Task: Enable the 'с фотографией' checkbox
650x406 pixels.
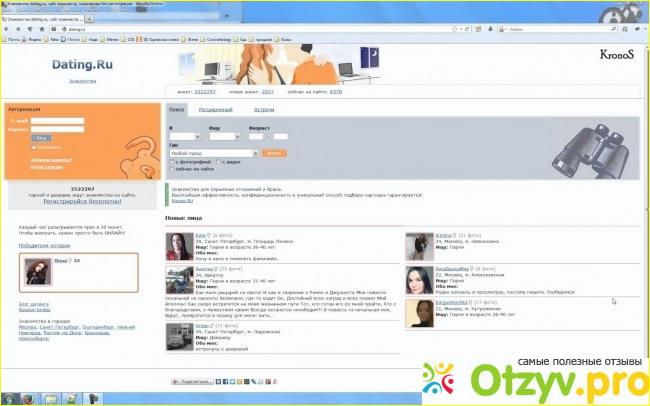Action: 171,162
